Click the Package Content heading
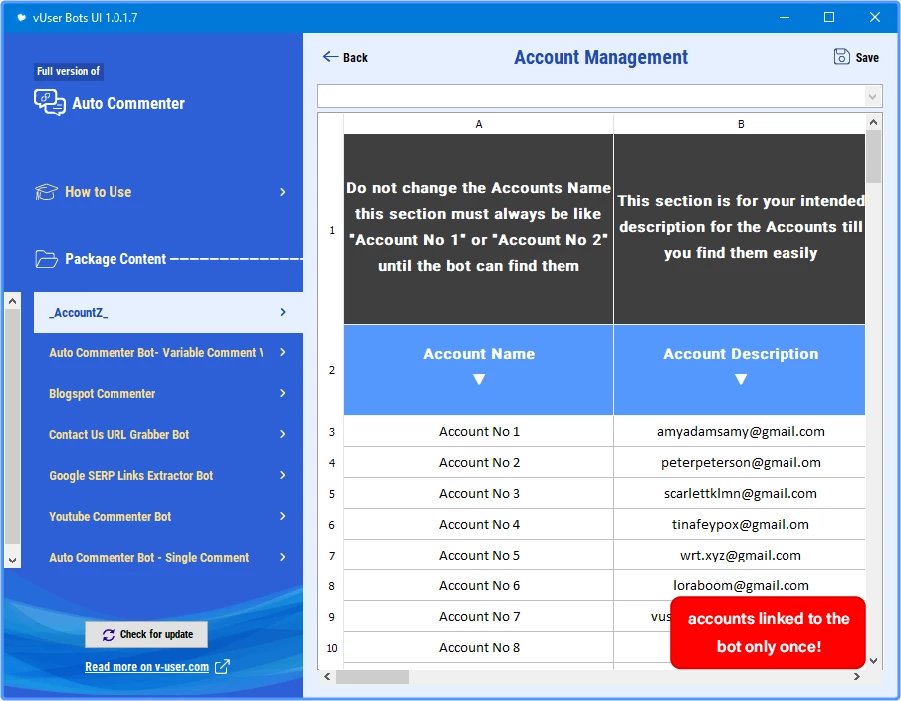Viewport: 901px width, 701px height. point(115,259)
